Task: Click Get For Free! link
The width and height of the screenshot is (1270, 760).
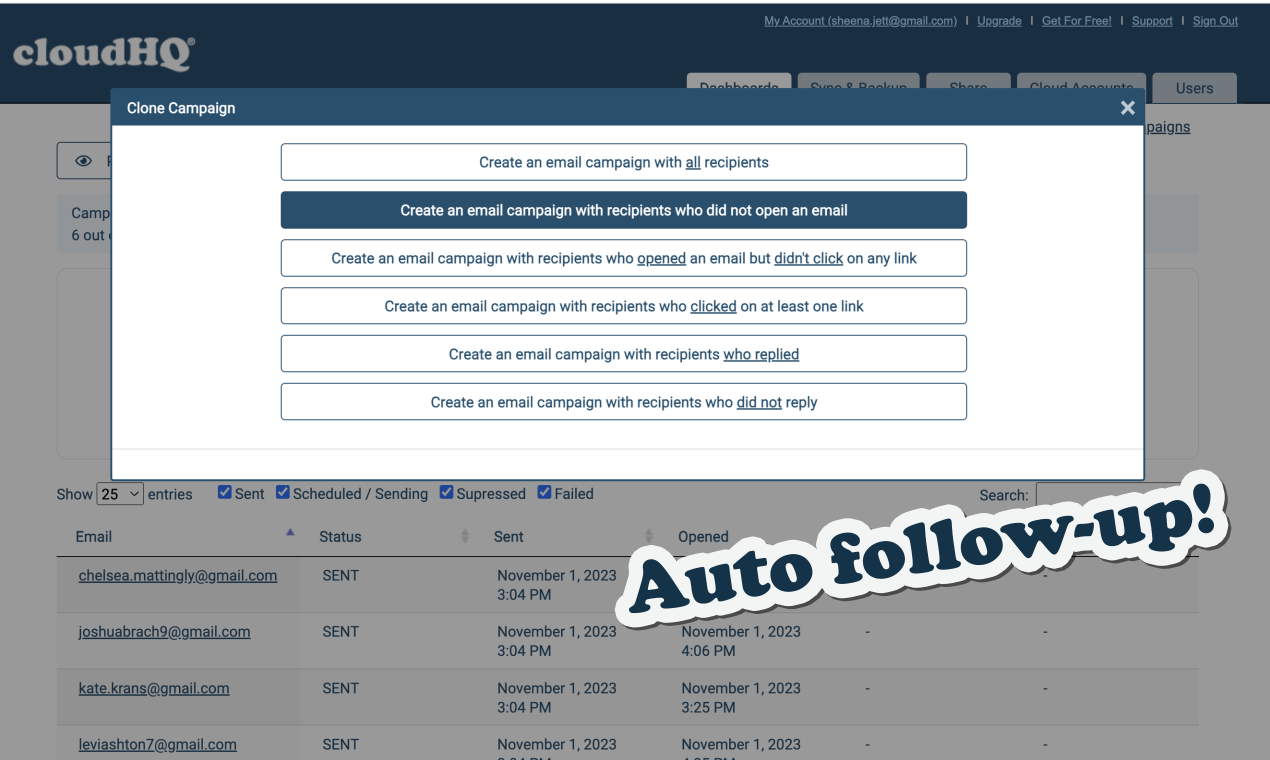Action: click(x=1076, y=21)
